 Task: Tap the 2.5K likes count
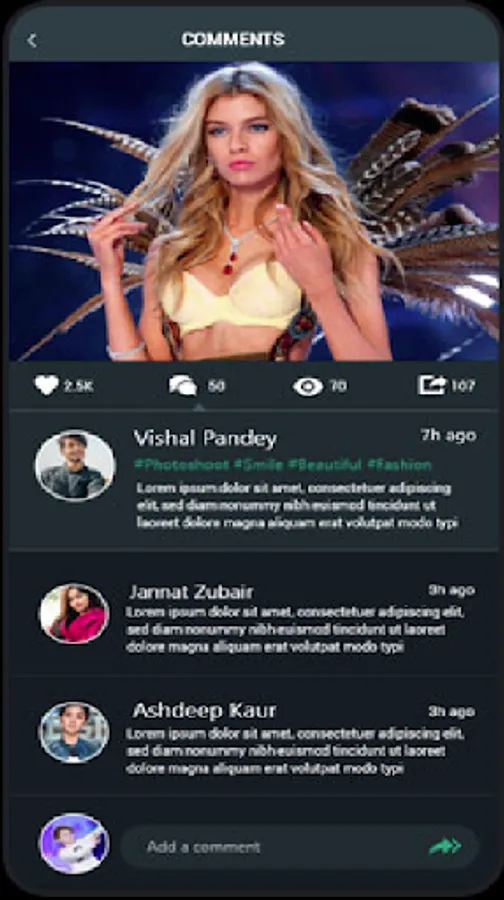click(78, 387)
